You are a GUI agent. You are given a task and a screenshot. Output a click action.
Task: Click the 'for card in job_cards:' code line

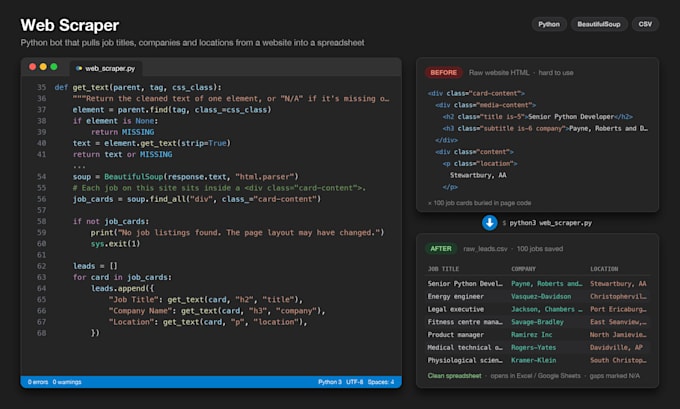[x=122, y=277]
